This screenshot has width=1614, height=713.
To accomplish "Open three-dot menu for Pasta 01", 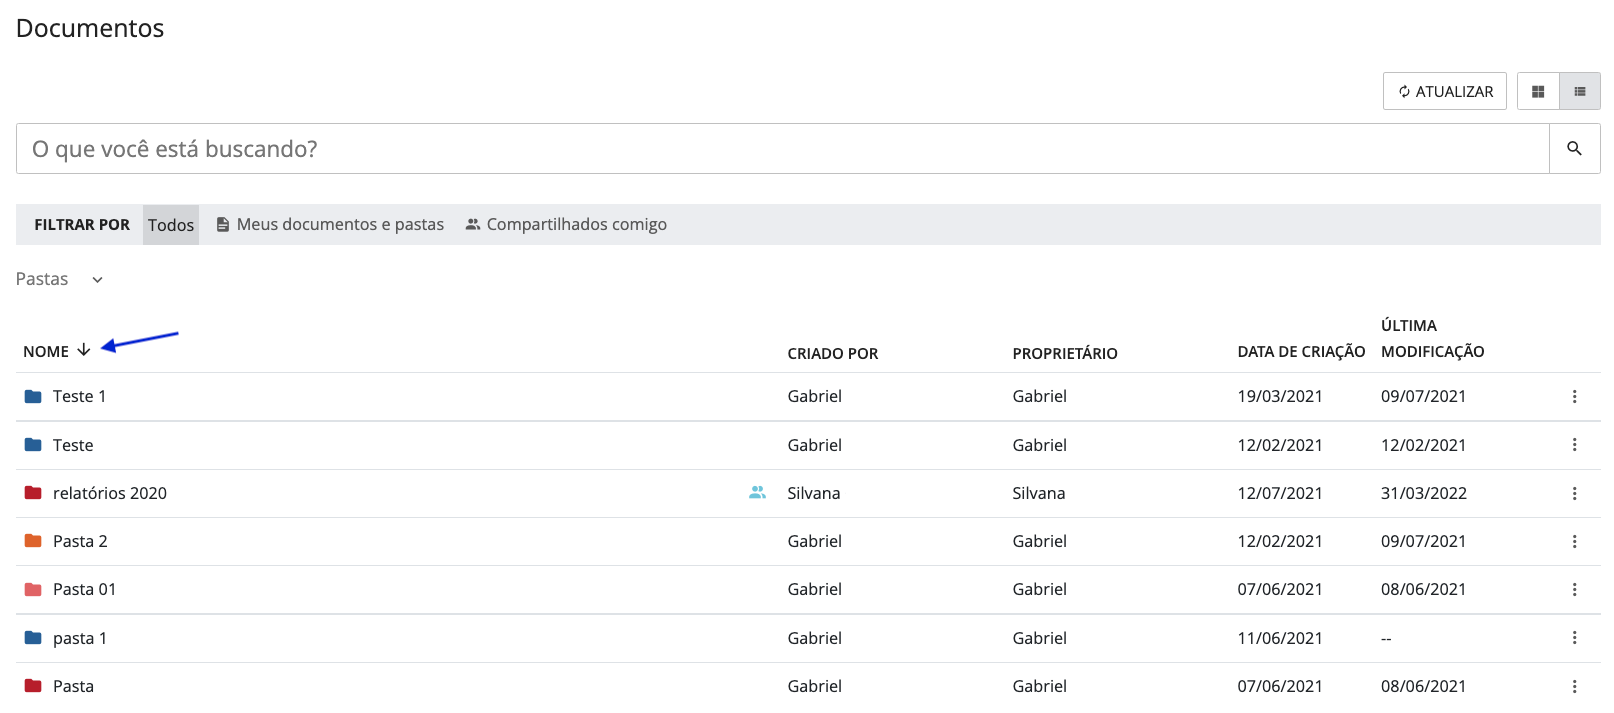I will click(1574, 590).
